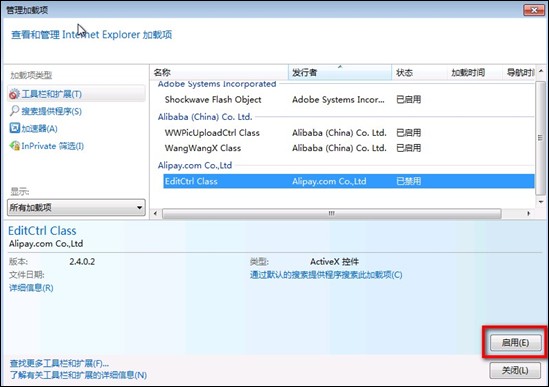Click Alibaba (China) Co. Ltd. group header
This screenshot has height=387, width=549.
[205, 117]
